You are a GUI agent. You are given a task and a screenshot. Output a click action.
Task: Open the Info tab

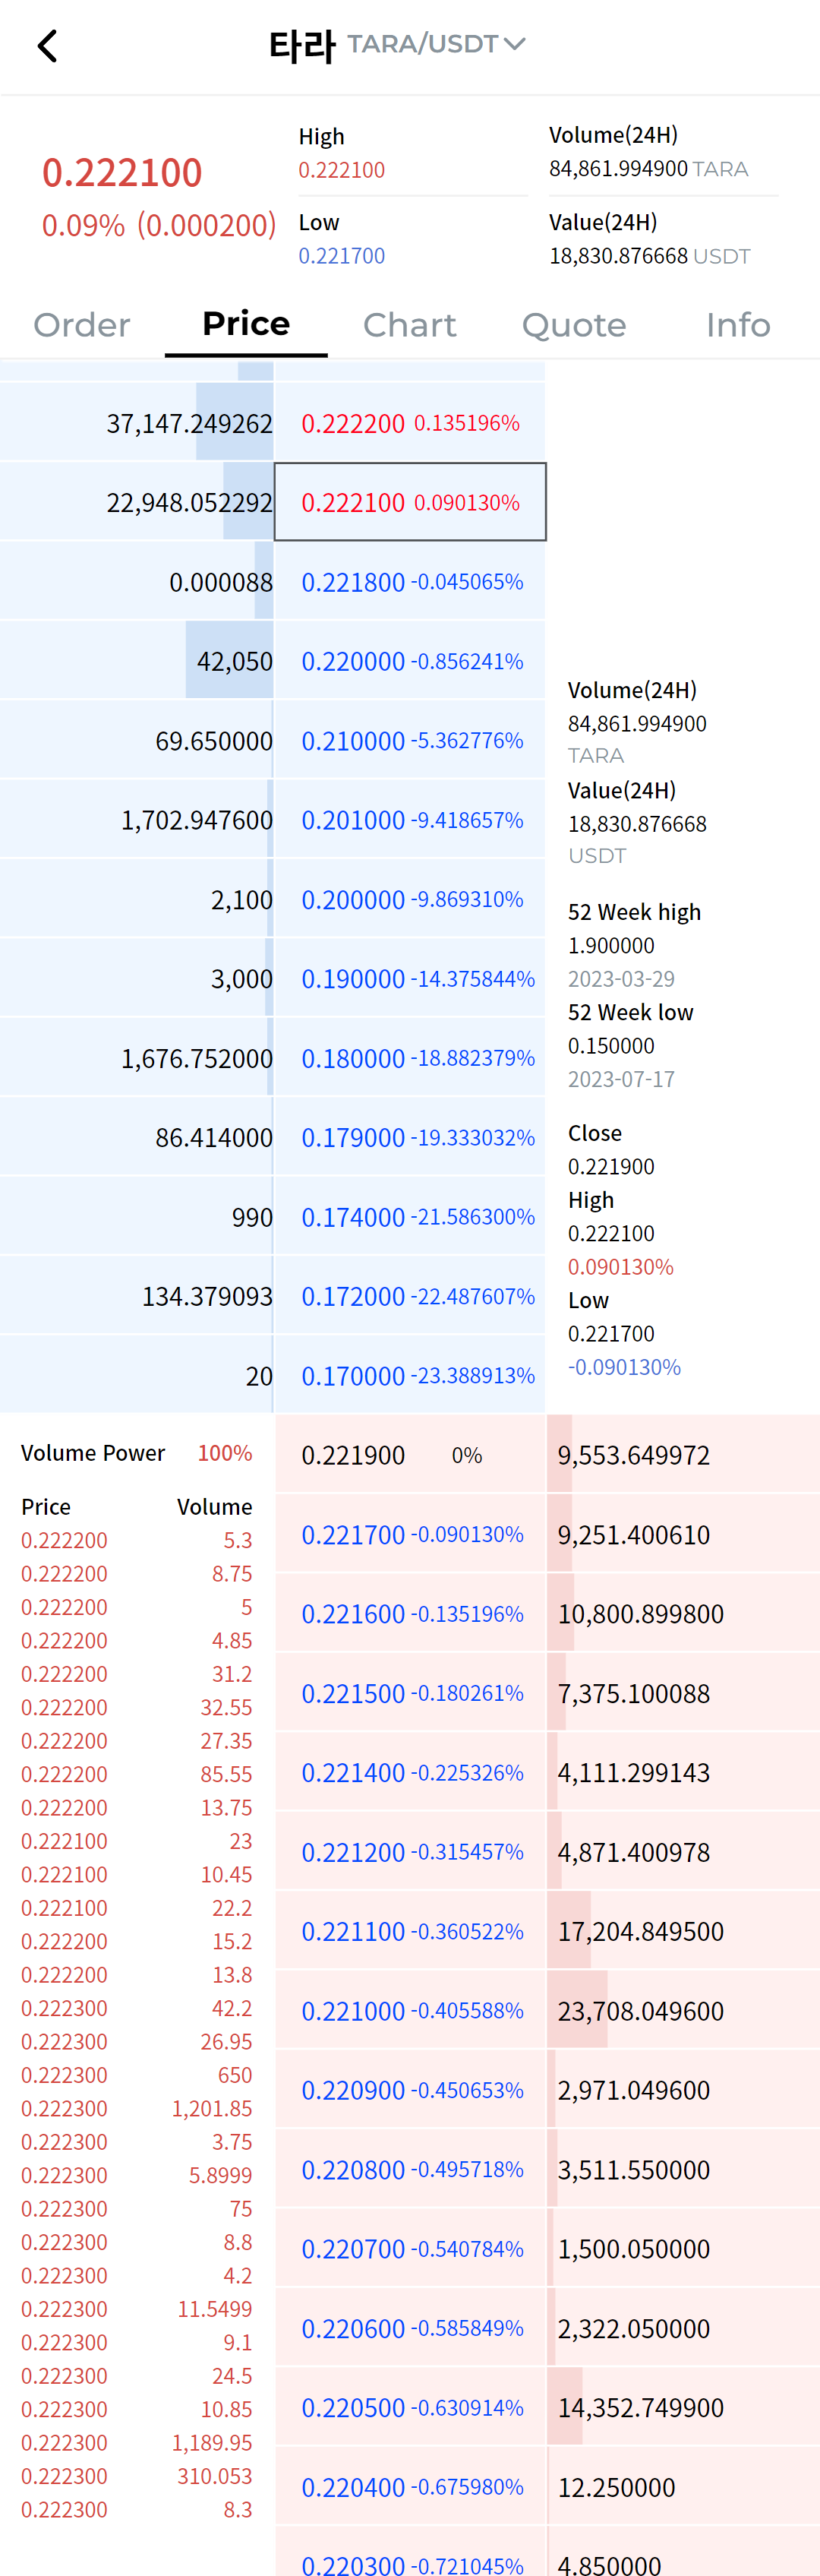[737, 325]
